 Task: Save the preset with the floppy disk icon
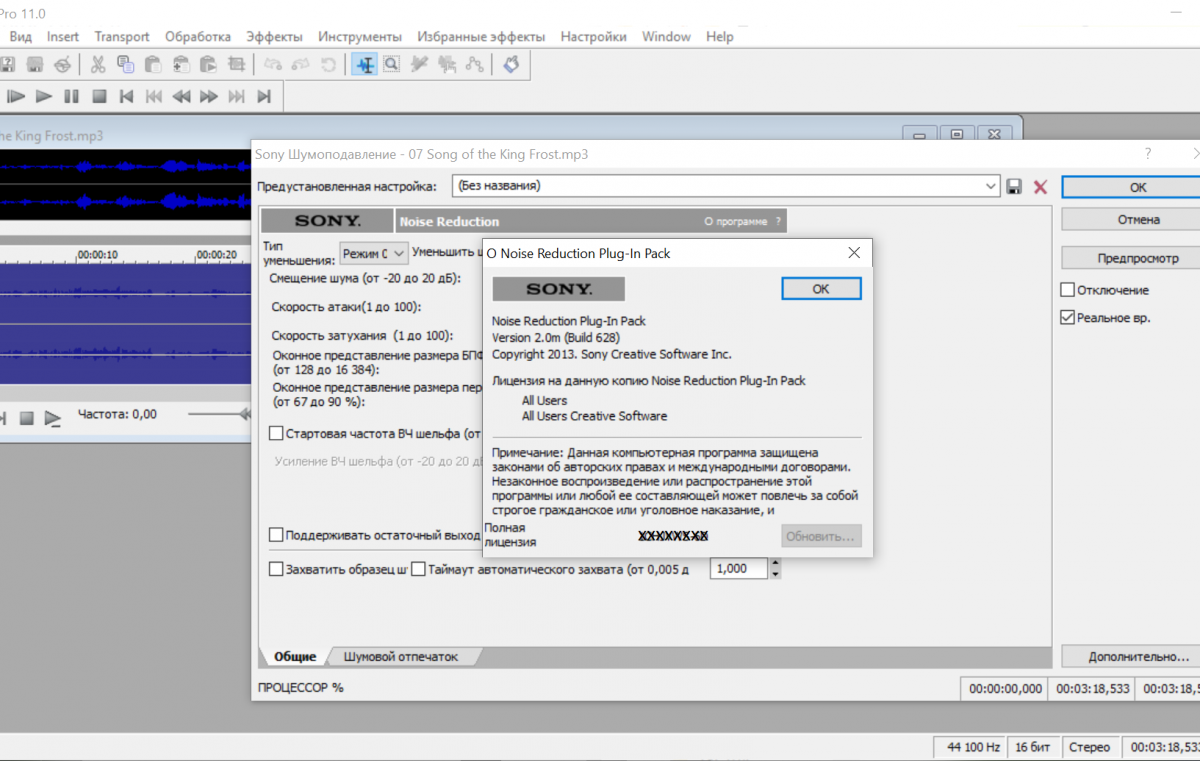click(x=1014, y=187)
